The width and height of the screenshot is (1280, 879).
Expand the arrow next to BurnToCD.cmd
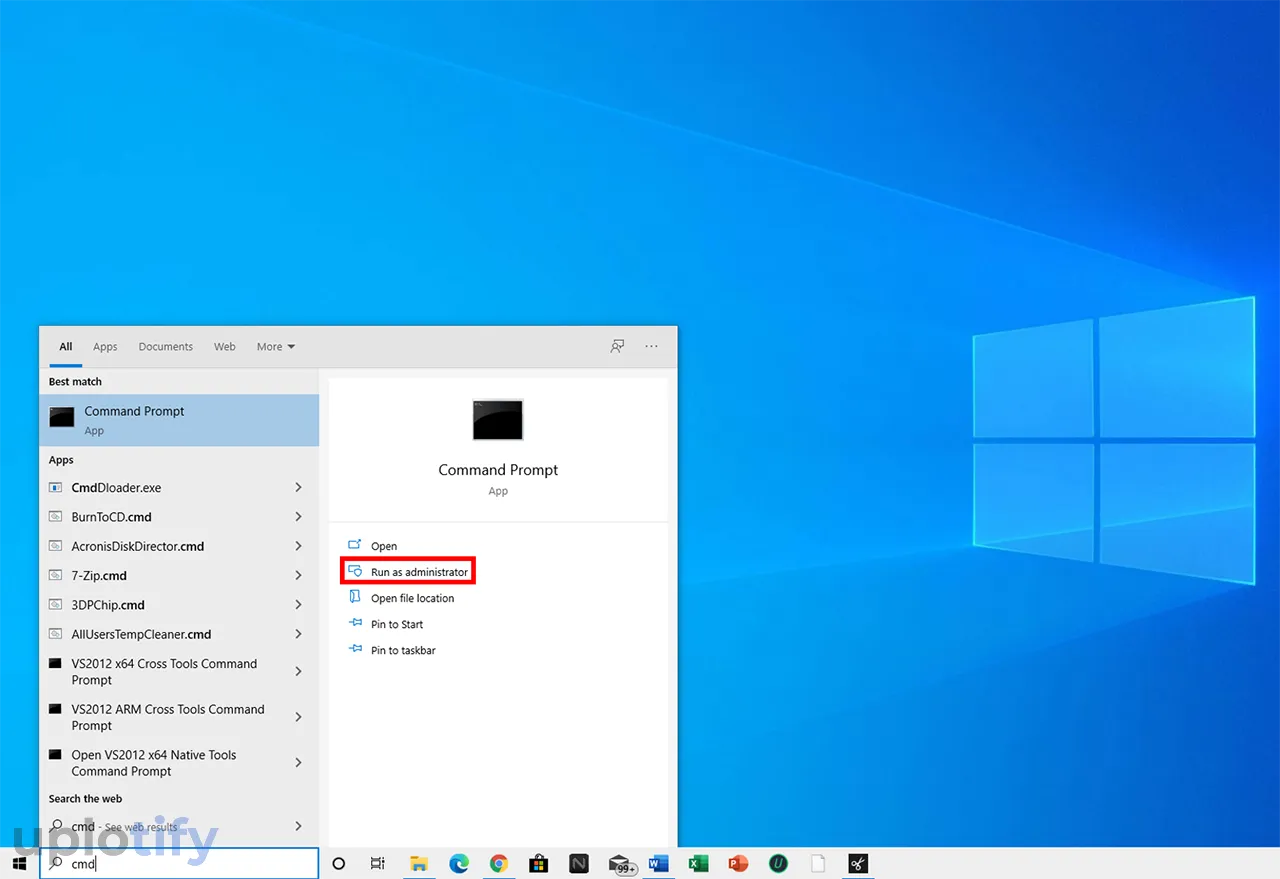click(x=298, y=516)
